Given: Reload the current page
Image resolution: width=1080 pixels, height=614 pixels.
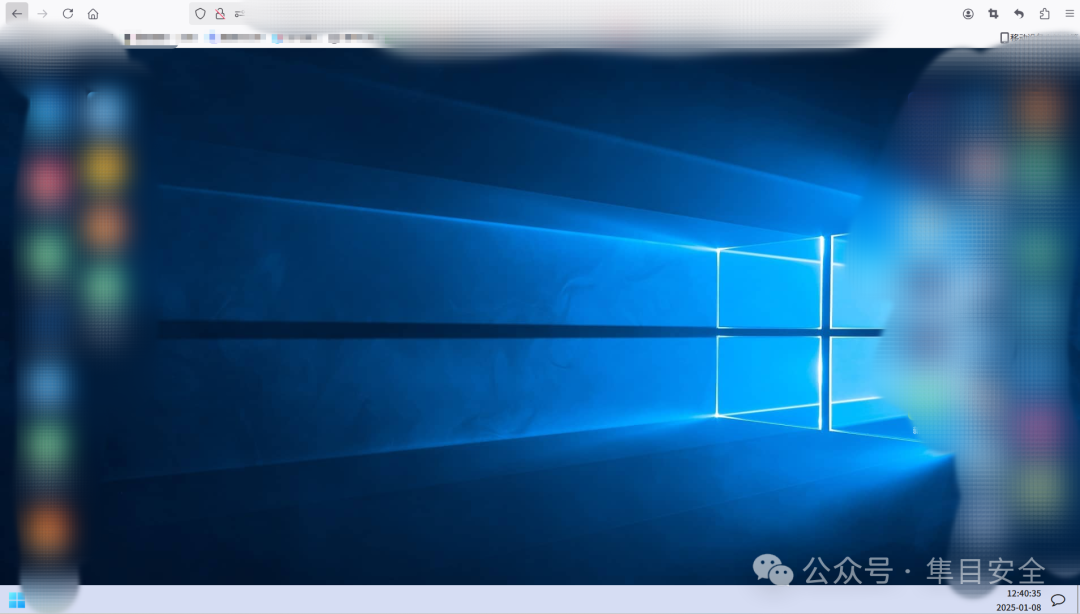Looking at the screenshot, I should [68, 14].
